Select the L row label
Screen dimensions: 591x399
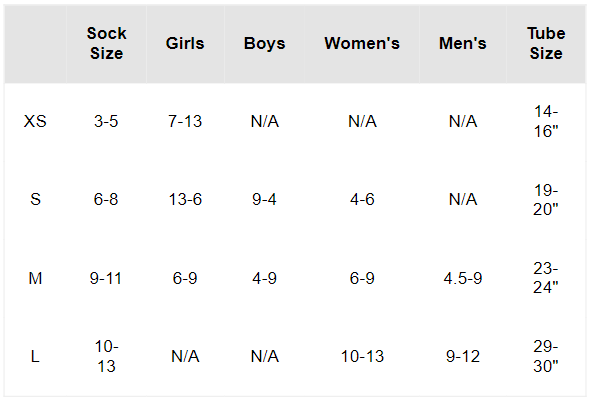35,356
